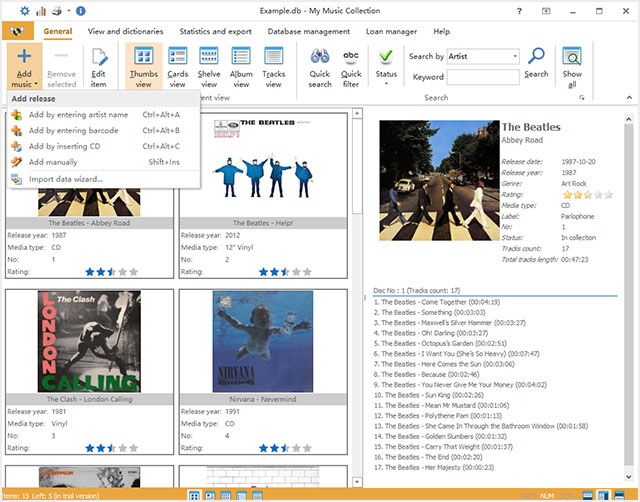The image size is (640, 502).
Task: Open the Statistics and export tab
Action: pos(215,32)
